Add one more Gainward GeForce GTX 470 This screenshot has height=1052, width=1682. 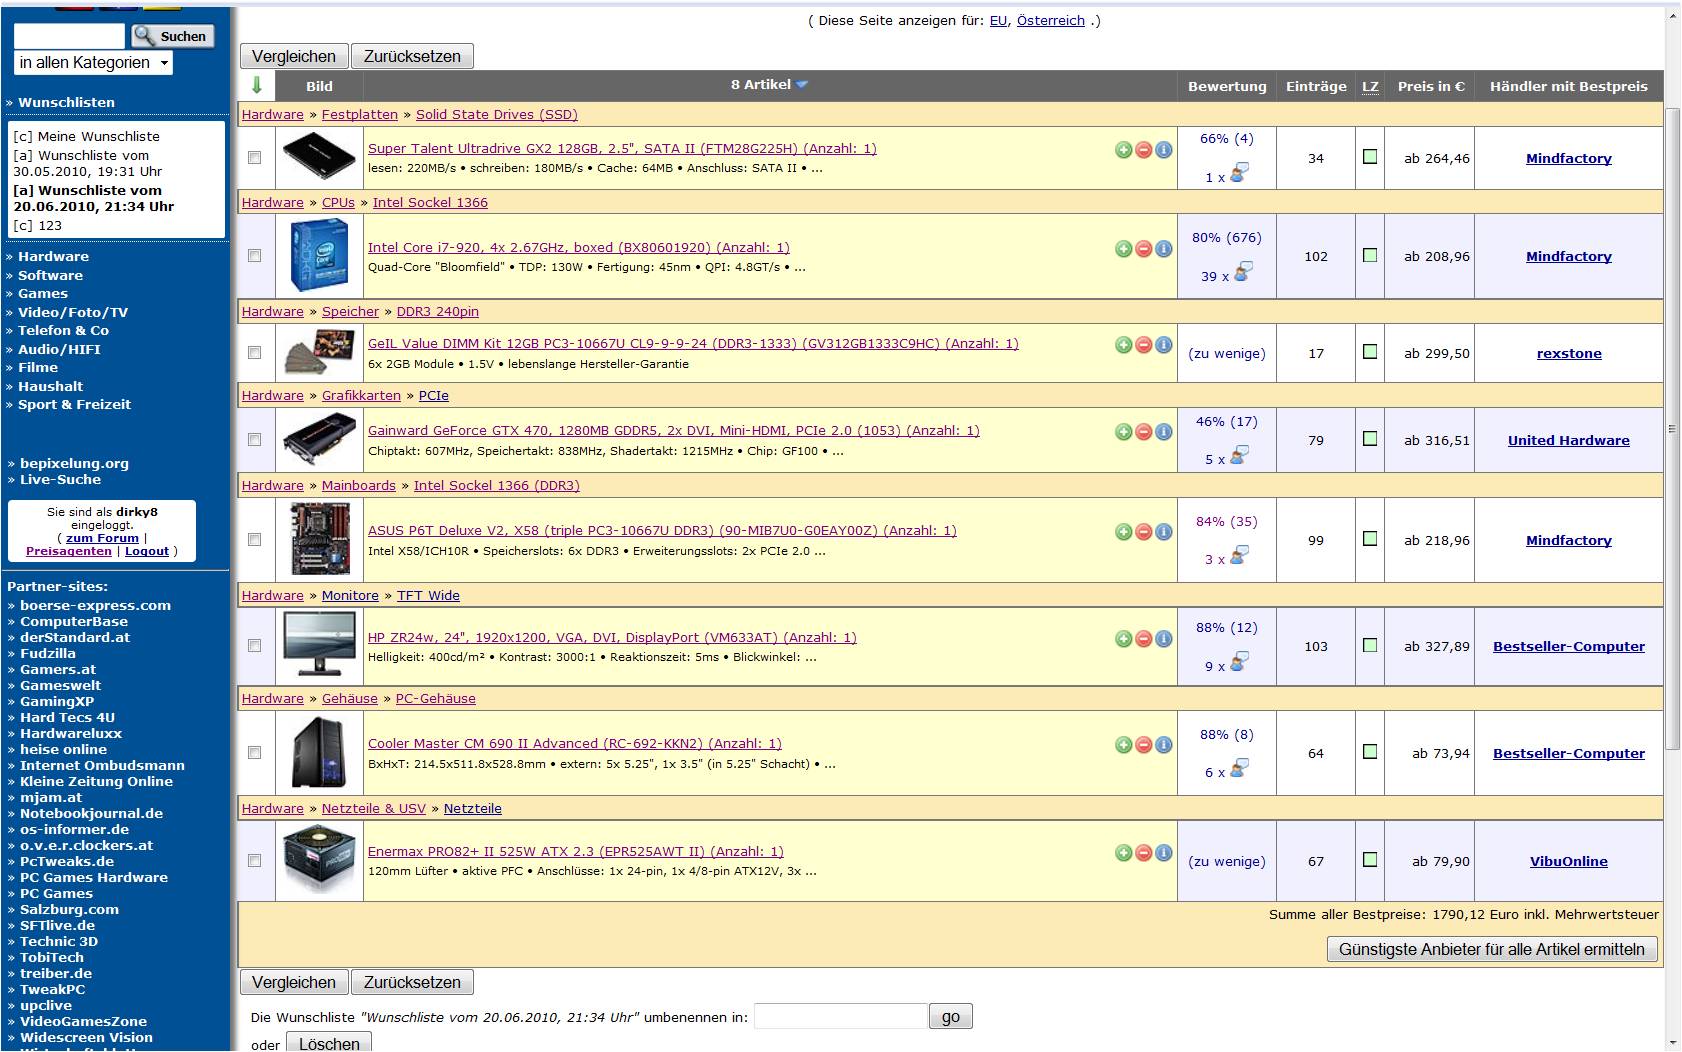click(x=1124, y=432)
